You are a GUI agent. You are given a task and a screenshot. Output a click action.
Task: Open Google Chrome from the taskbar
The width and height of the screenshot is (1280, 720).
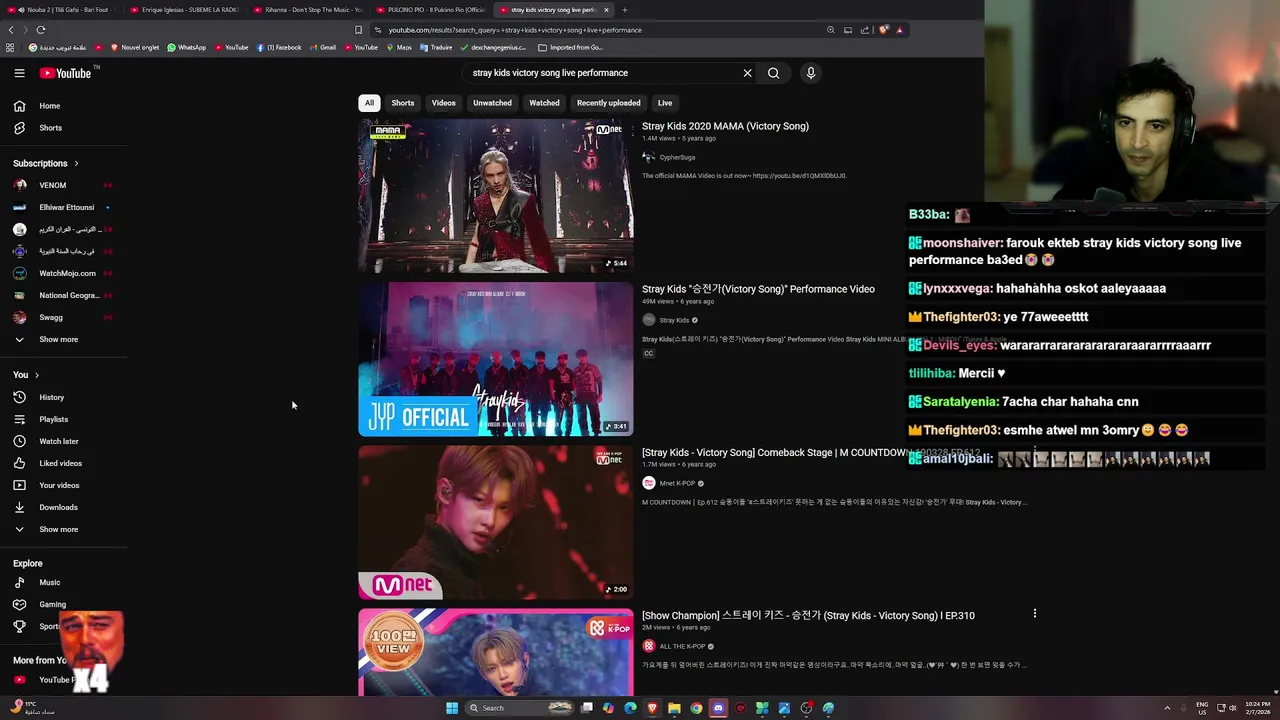696,708
